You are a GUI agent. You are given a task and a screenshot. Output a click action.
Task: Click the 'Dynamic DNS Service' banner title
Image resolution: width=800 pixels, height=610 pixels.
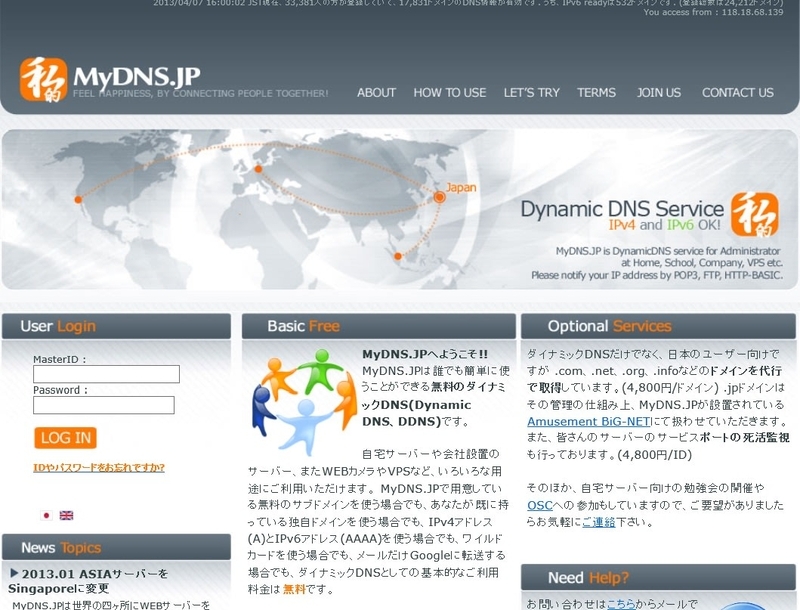coord(622,209)
